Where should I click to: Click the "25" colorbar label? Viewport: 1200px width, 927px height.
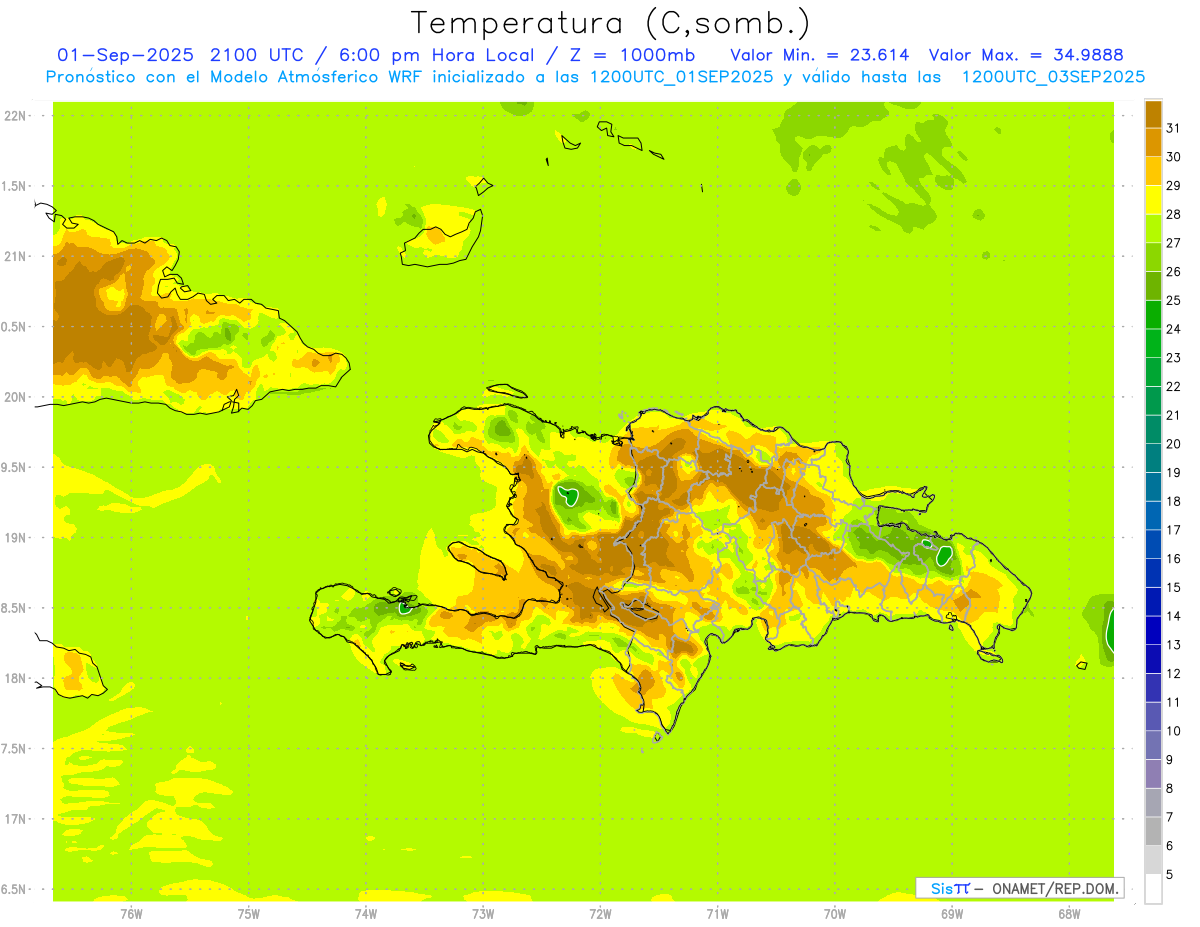(x=1173, y=300)
